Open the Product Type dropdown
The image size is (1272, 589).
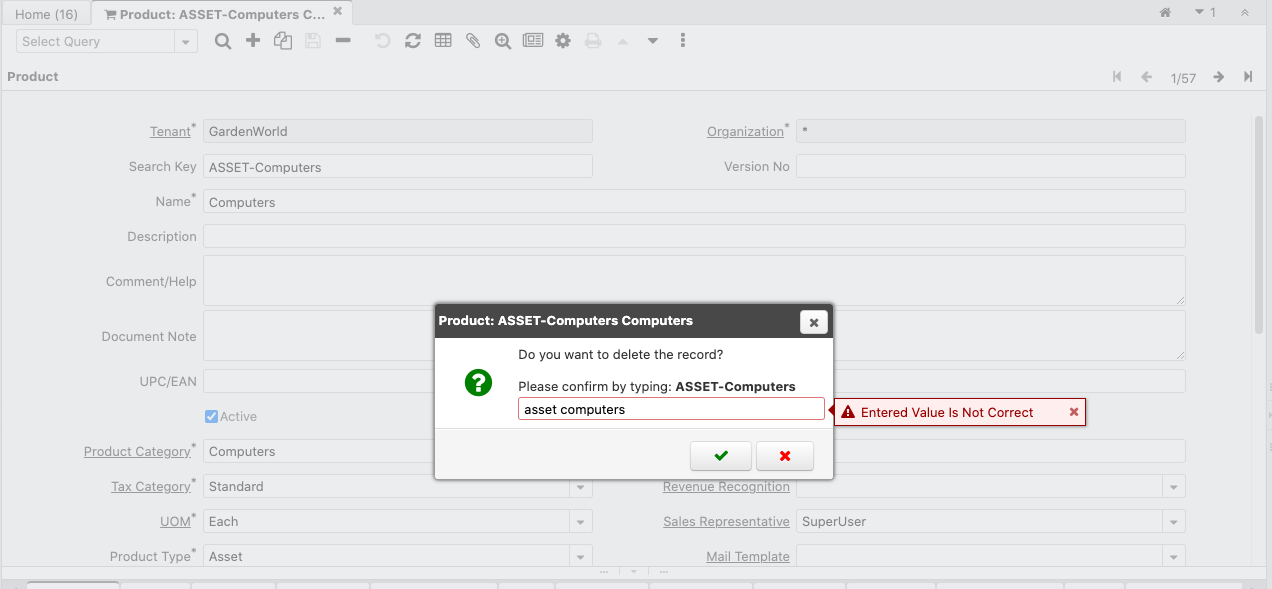click(581, 556)
